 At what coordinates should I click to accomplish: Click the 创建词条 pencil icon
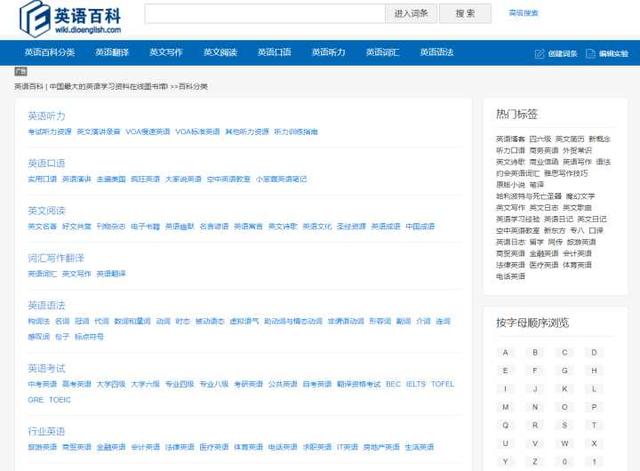click(x=539, y=53)
